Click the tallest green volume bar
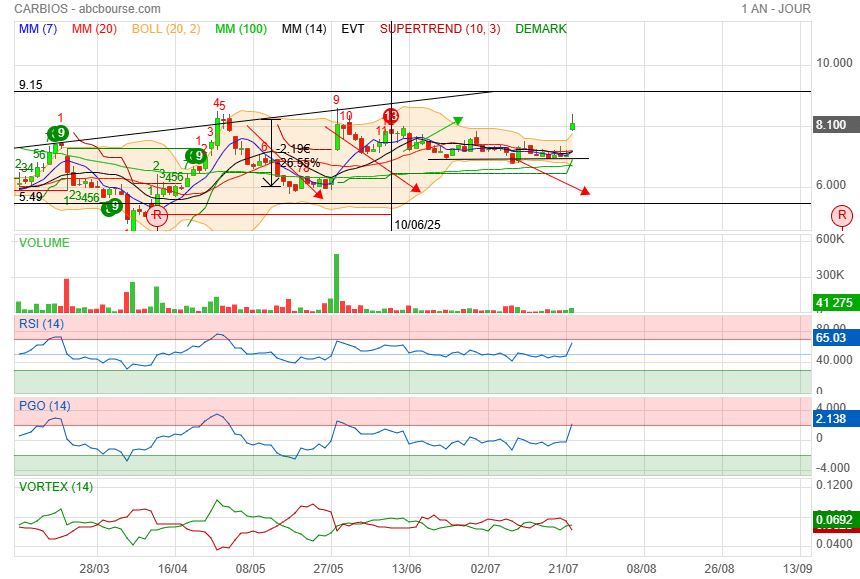 click(336, 283)
